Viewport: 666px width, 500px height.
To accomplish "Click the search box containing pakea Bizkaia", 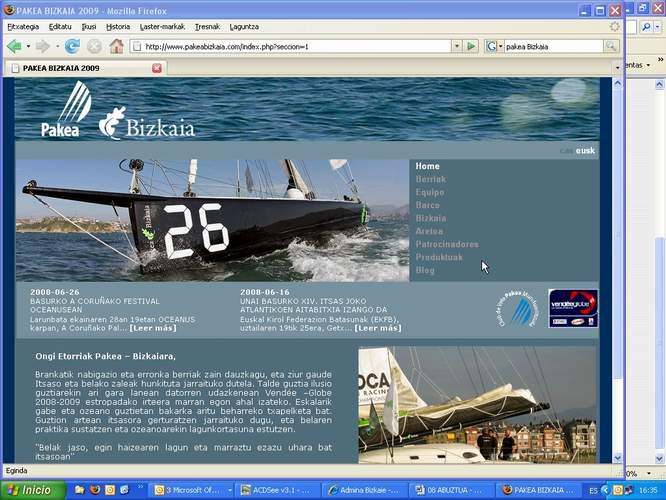I will pos(553,46).
